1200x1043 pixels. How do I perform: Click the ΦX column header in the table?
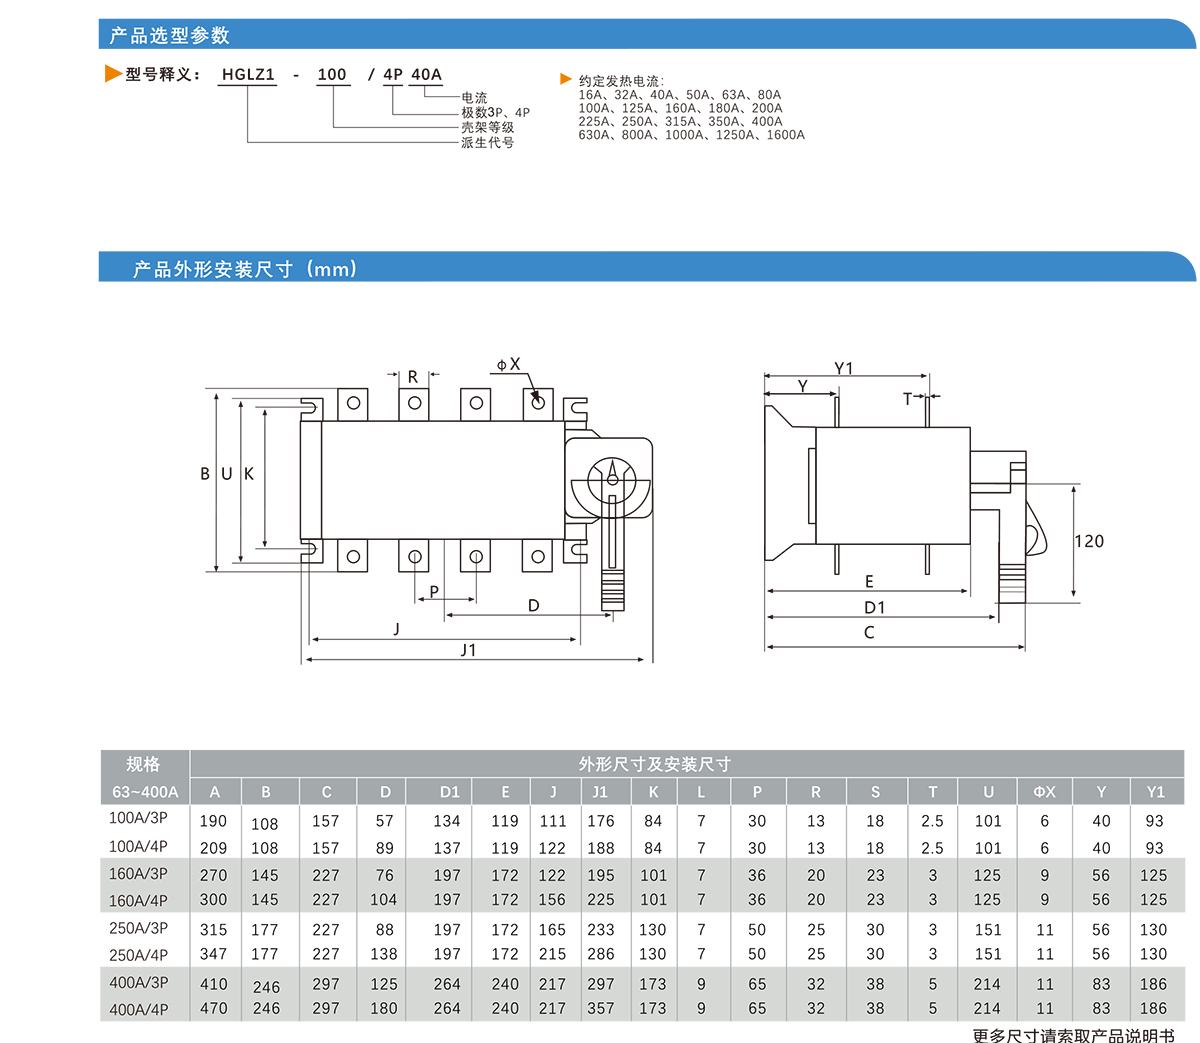[1044, 792]
